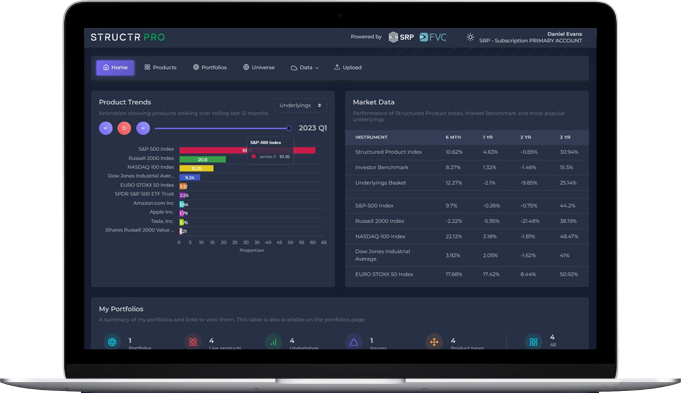Click the Product types arrows icon

coord(434,342)
